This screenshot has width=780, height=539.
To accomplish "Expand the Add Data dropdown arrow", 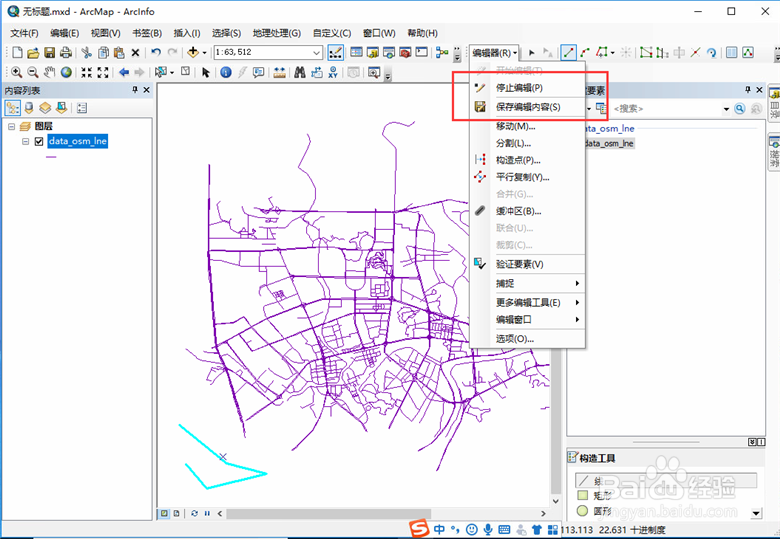I will click(204, 53).
